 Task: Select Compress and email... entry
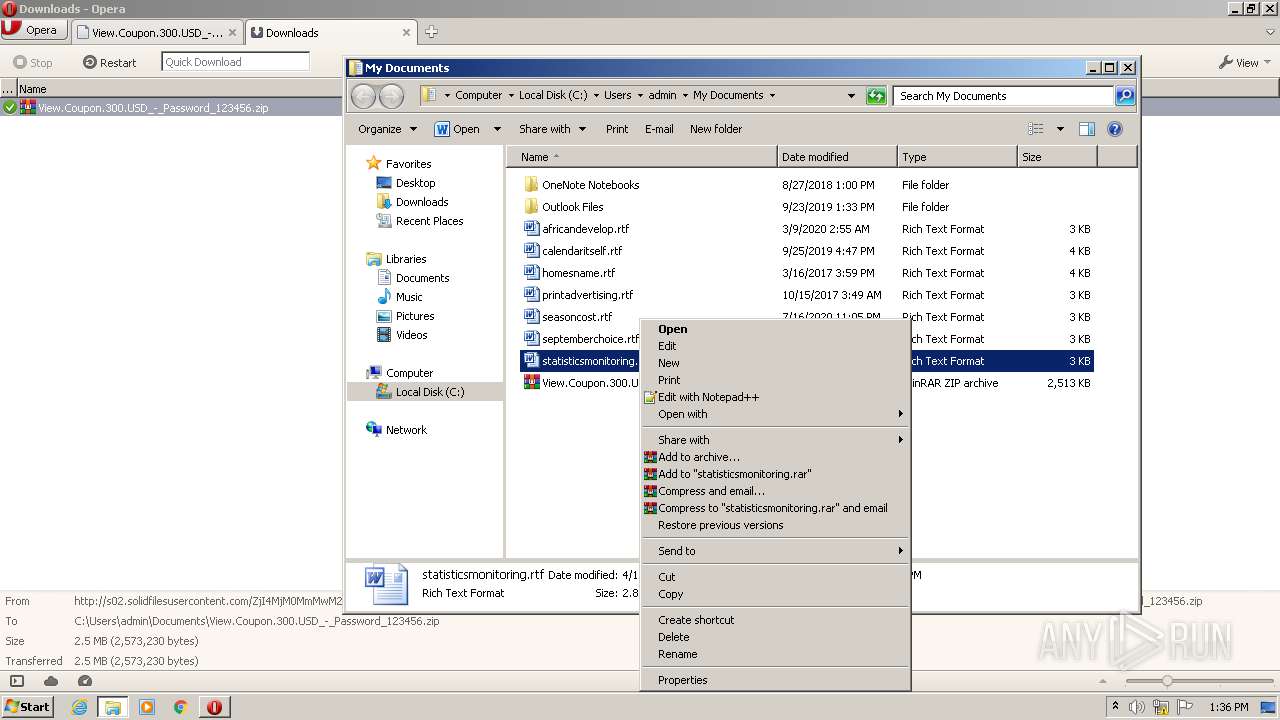click(x=775, y=491)
